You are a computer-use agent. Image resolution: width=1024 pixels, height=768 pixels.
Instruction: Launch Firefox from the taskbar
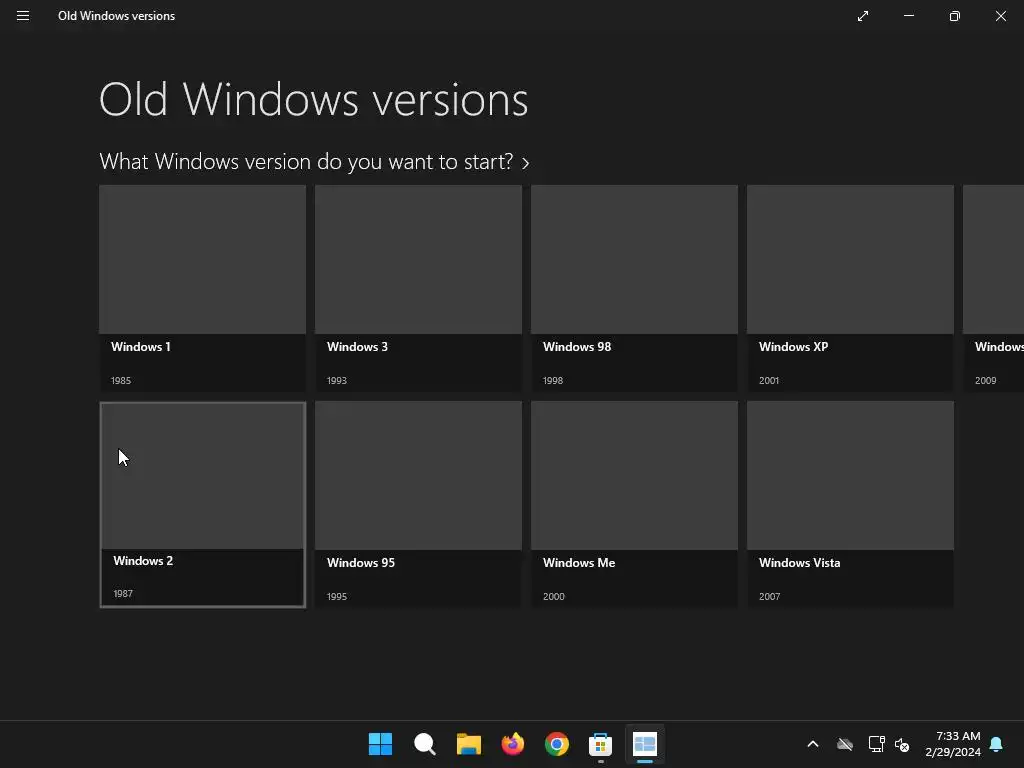click(513, 744)
